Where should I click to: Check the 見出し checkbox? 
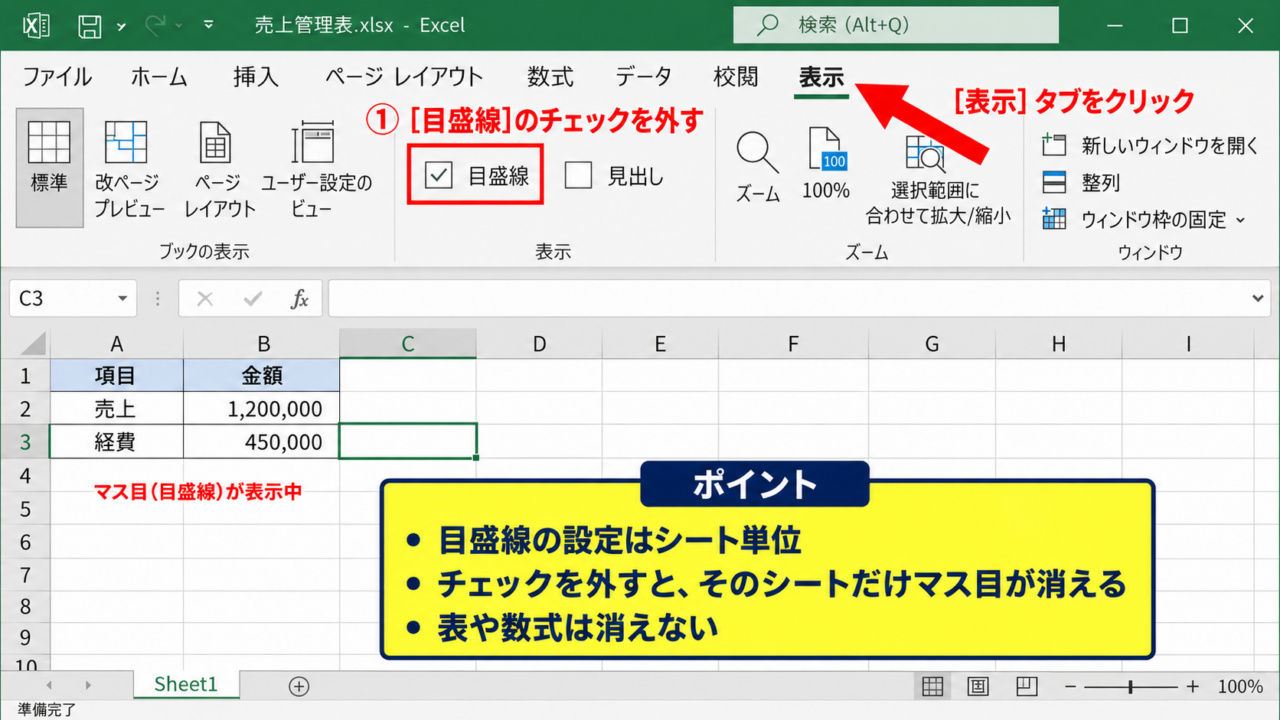coord(578,176)
